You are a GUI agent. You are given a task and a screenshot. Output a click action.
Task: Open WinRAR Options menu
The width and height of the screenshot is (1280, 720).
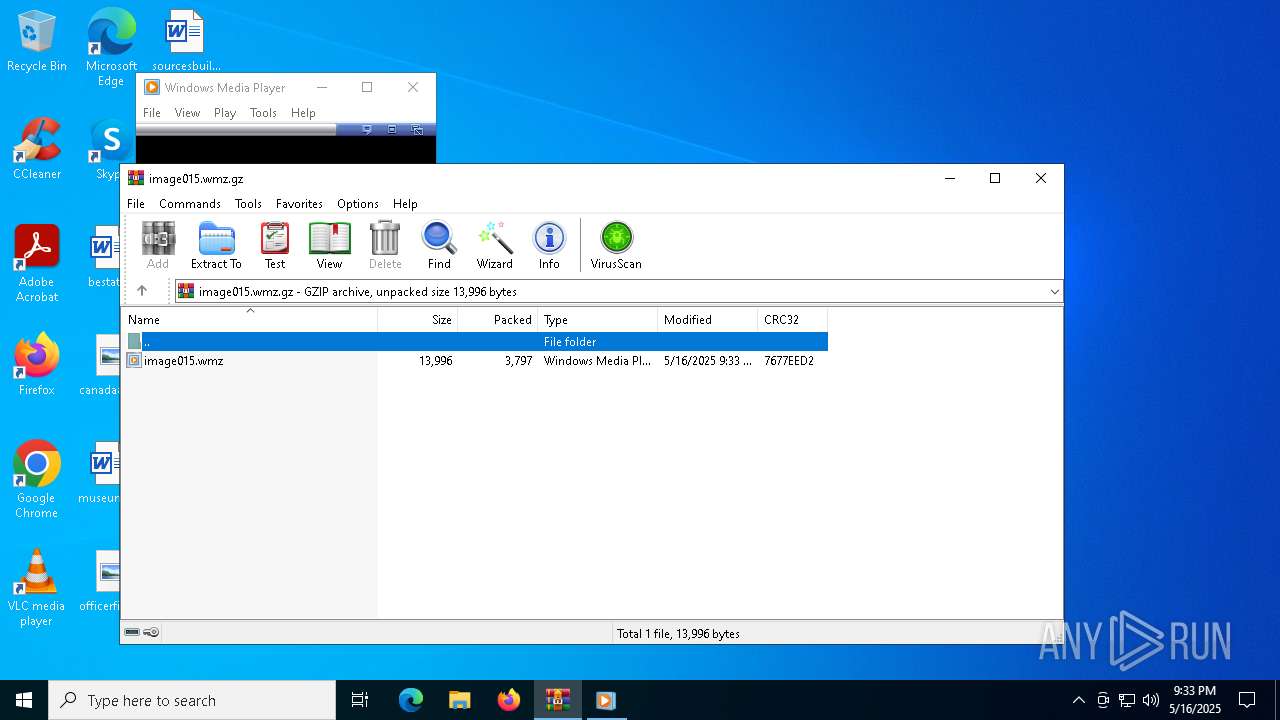point(358,203)
